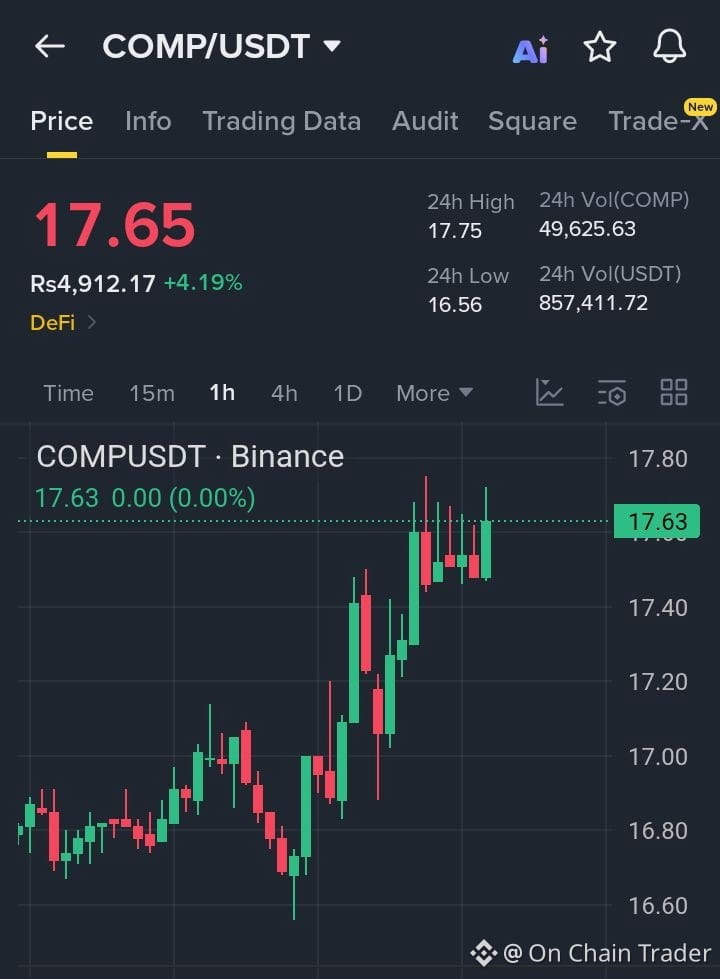Tap the DeFi category label
This screenshot has width=720, height=979.
(52, 322)
